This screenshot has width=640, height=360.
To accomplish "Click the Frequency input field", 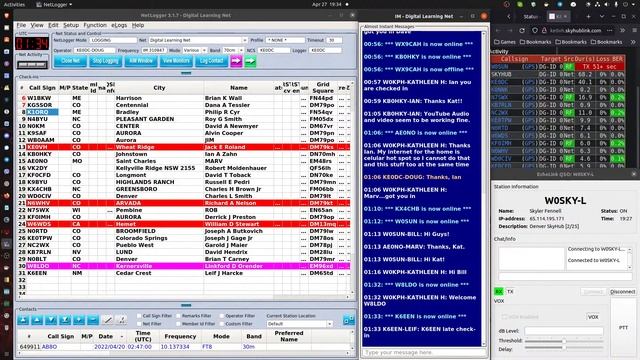I will [x=154, y=50].
